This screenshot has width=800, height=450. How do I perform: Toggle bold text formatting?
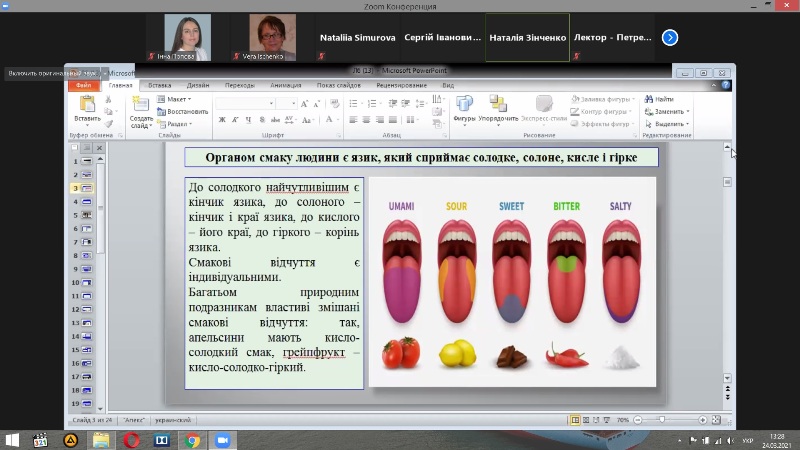coord(222,120)
